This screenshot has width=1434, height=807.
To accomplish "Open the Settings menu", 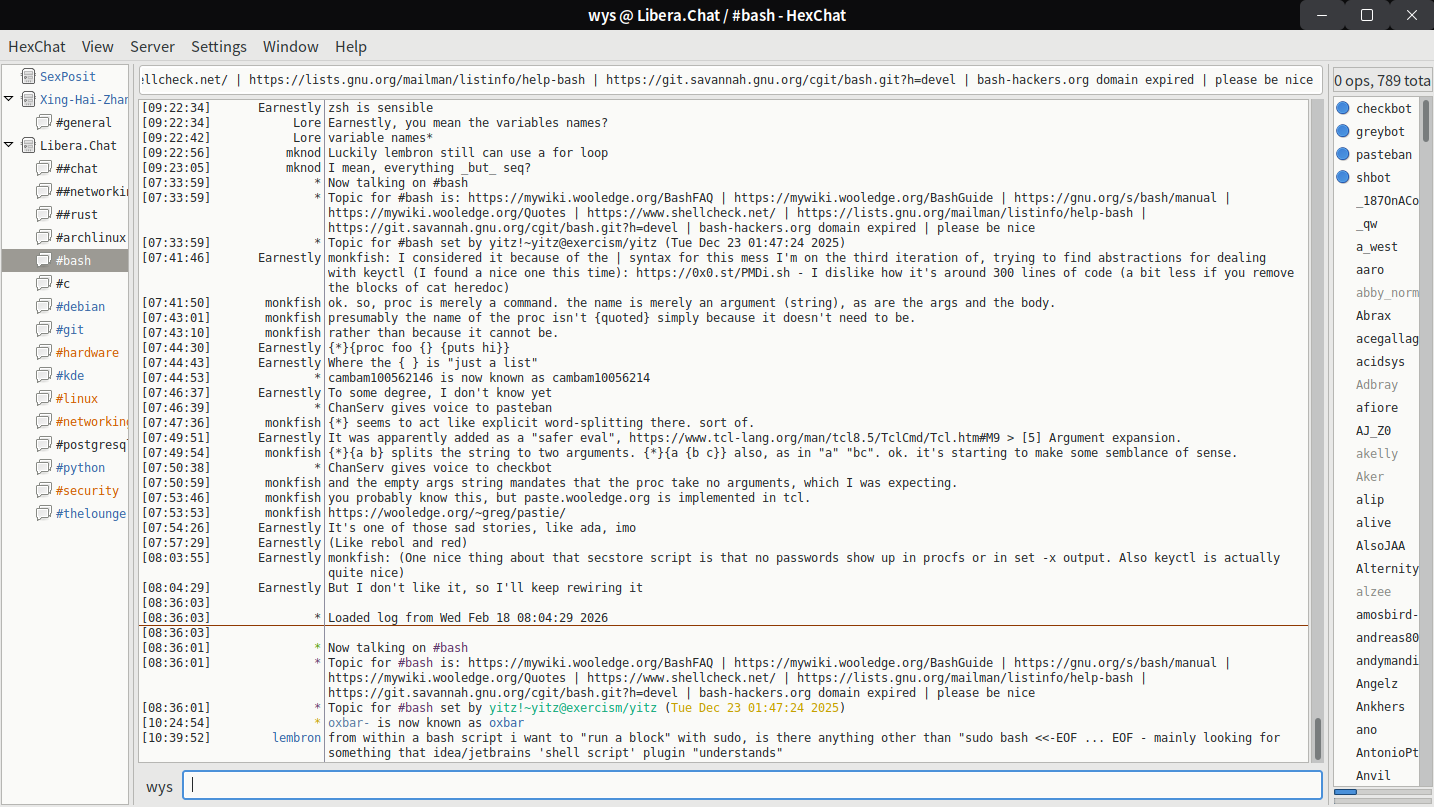I will (218, 47).
